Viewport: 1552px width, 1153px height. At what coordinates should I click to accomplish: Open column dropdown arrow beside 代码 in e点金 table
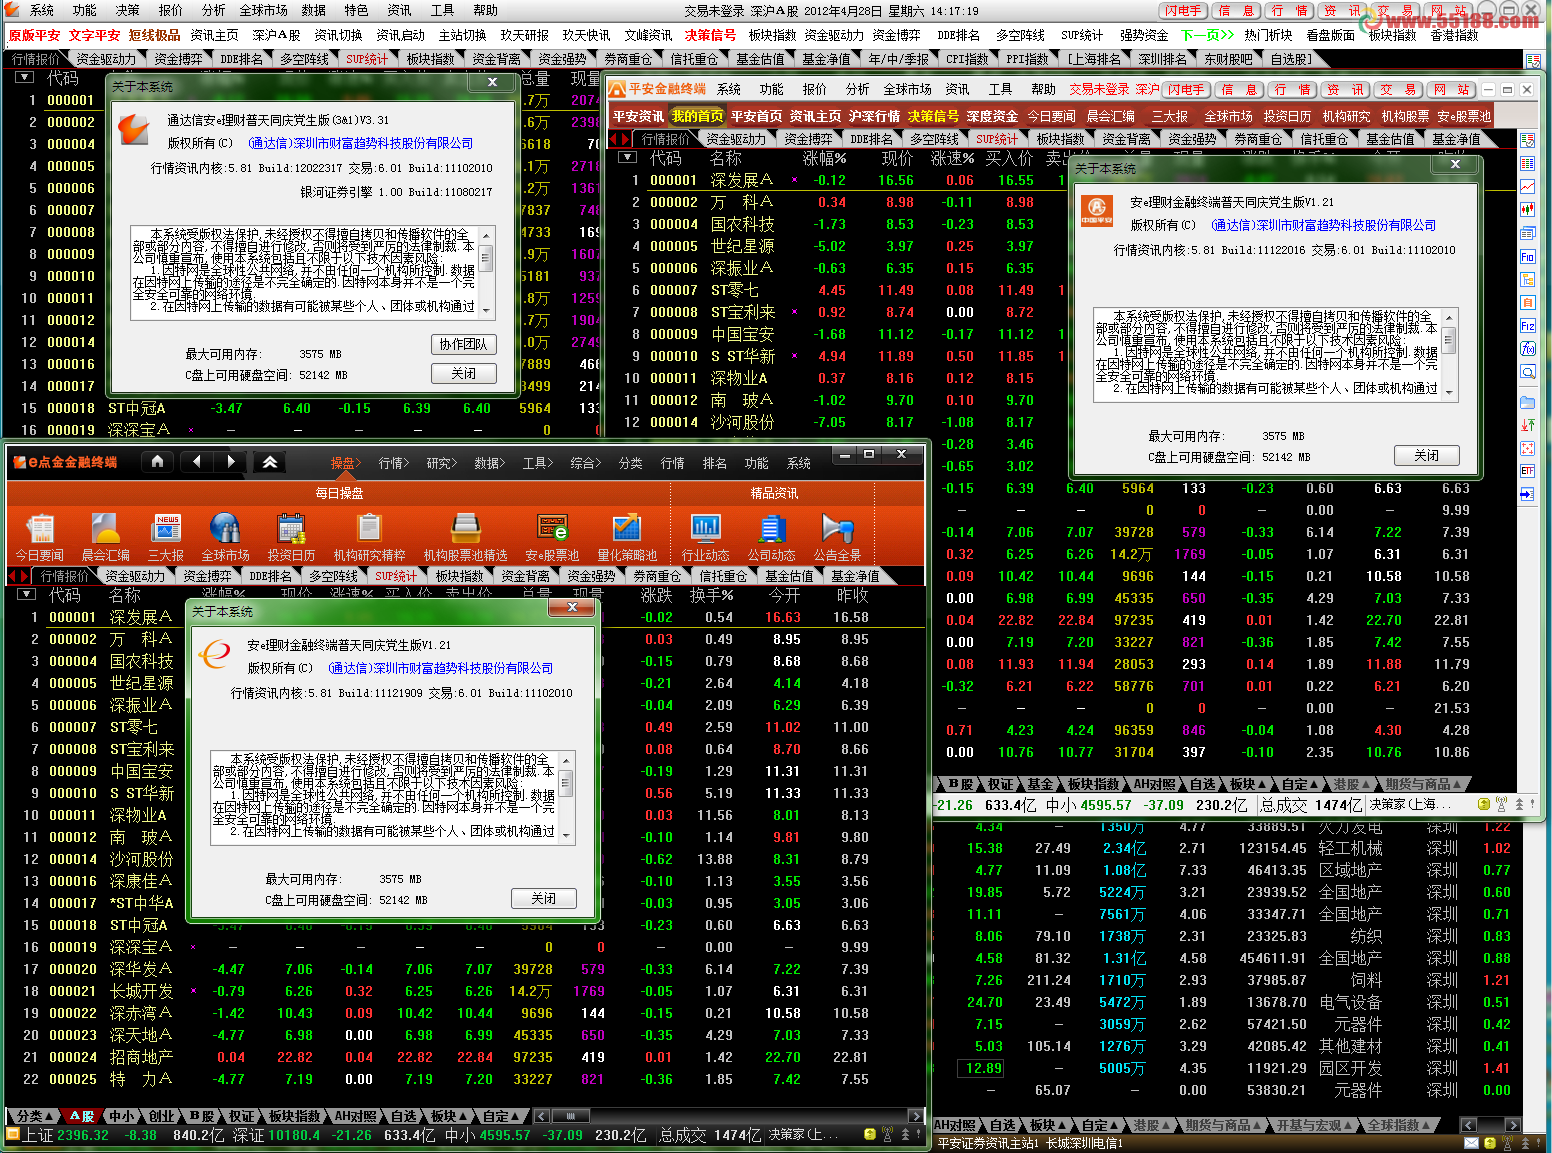pyautogui.click(x=26, y=594)
